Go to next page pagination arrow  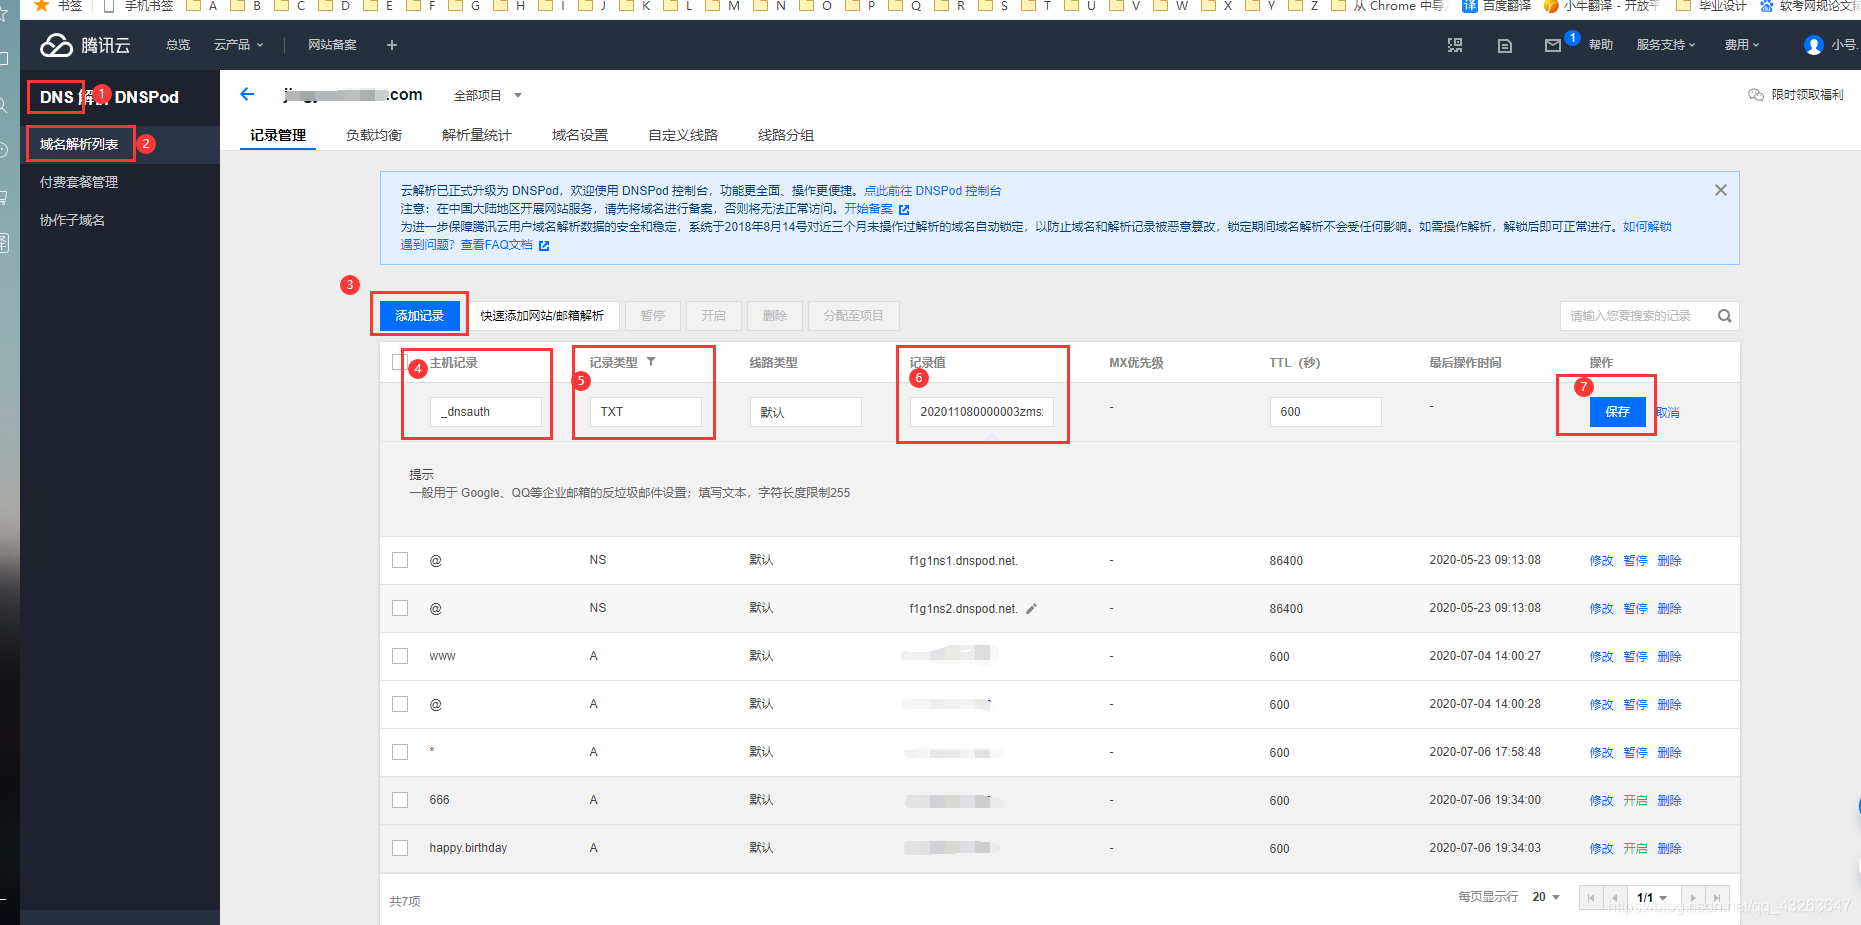pos(1693,898)
